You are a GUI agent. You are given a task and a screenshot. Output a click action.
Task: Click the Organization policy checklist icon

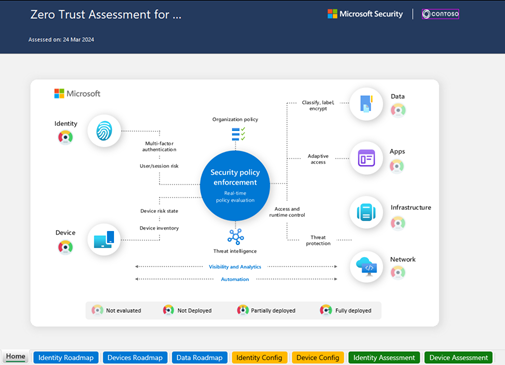coord(238,134)
